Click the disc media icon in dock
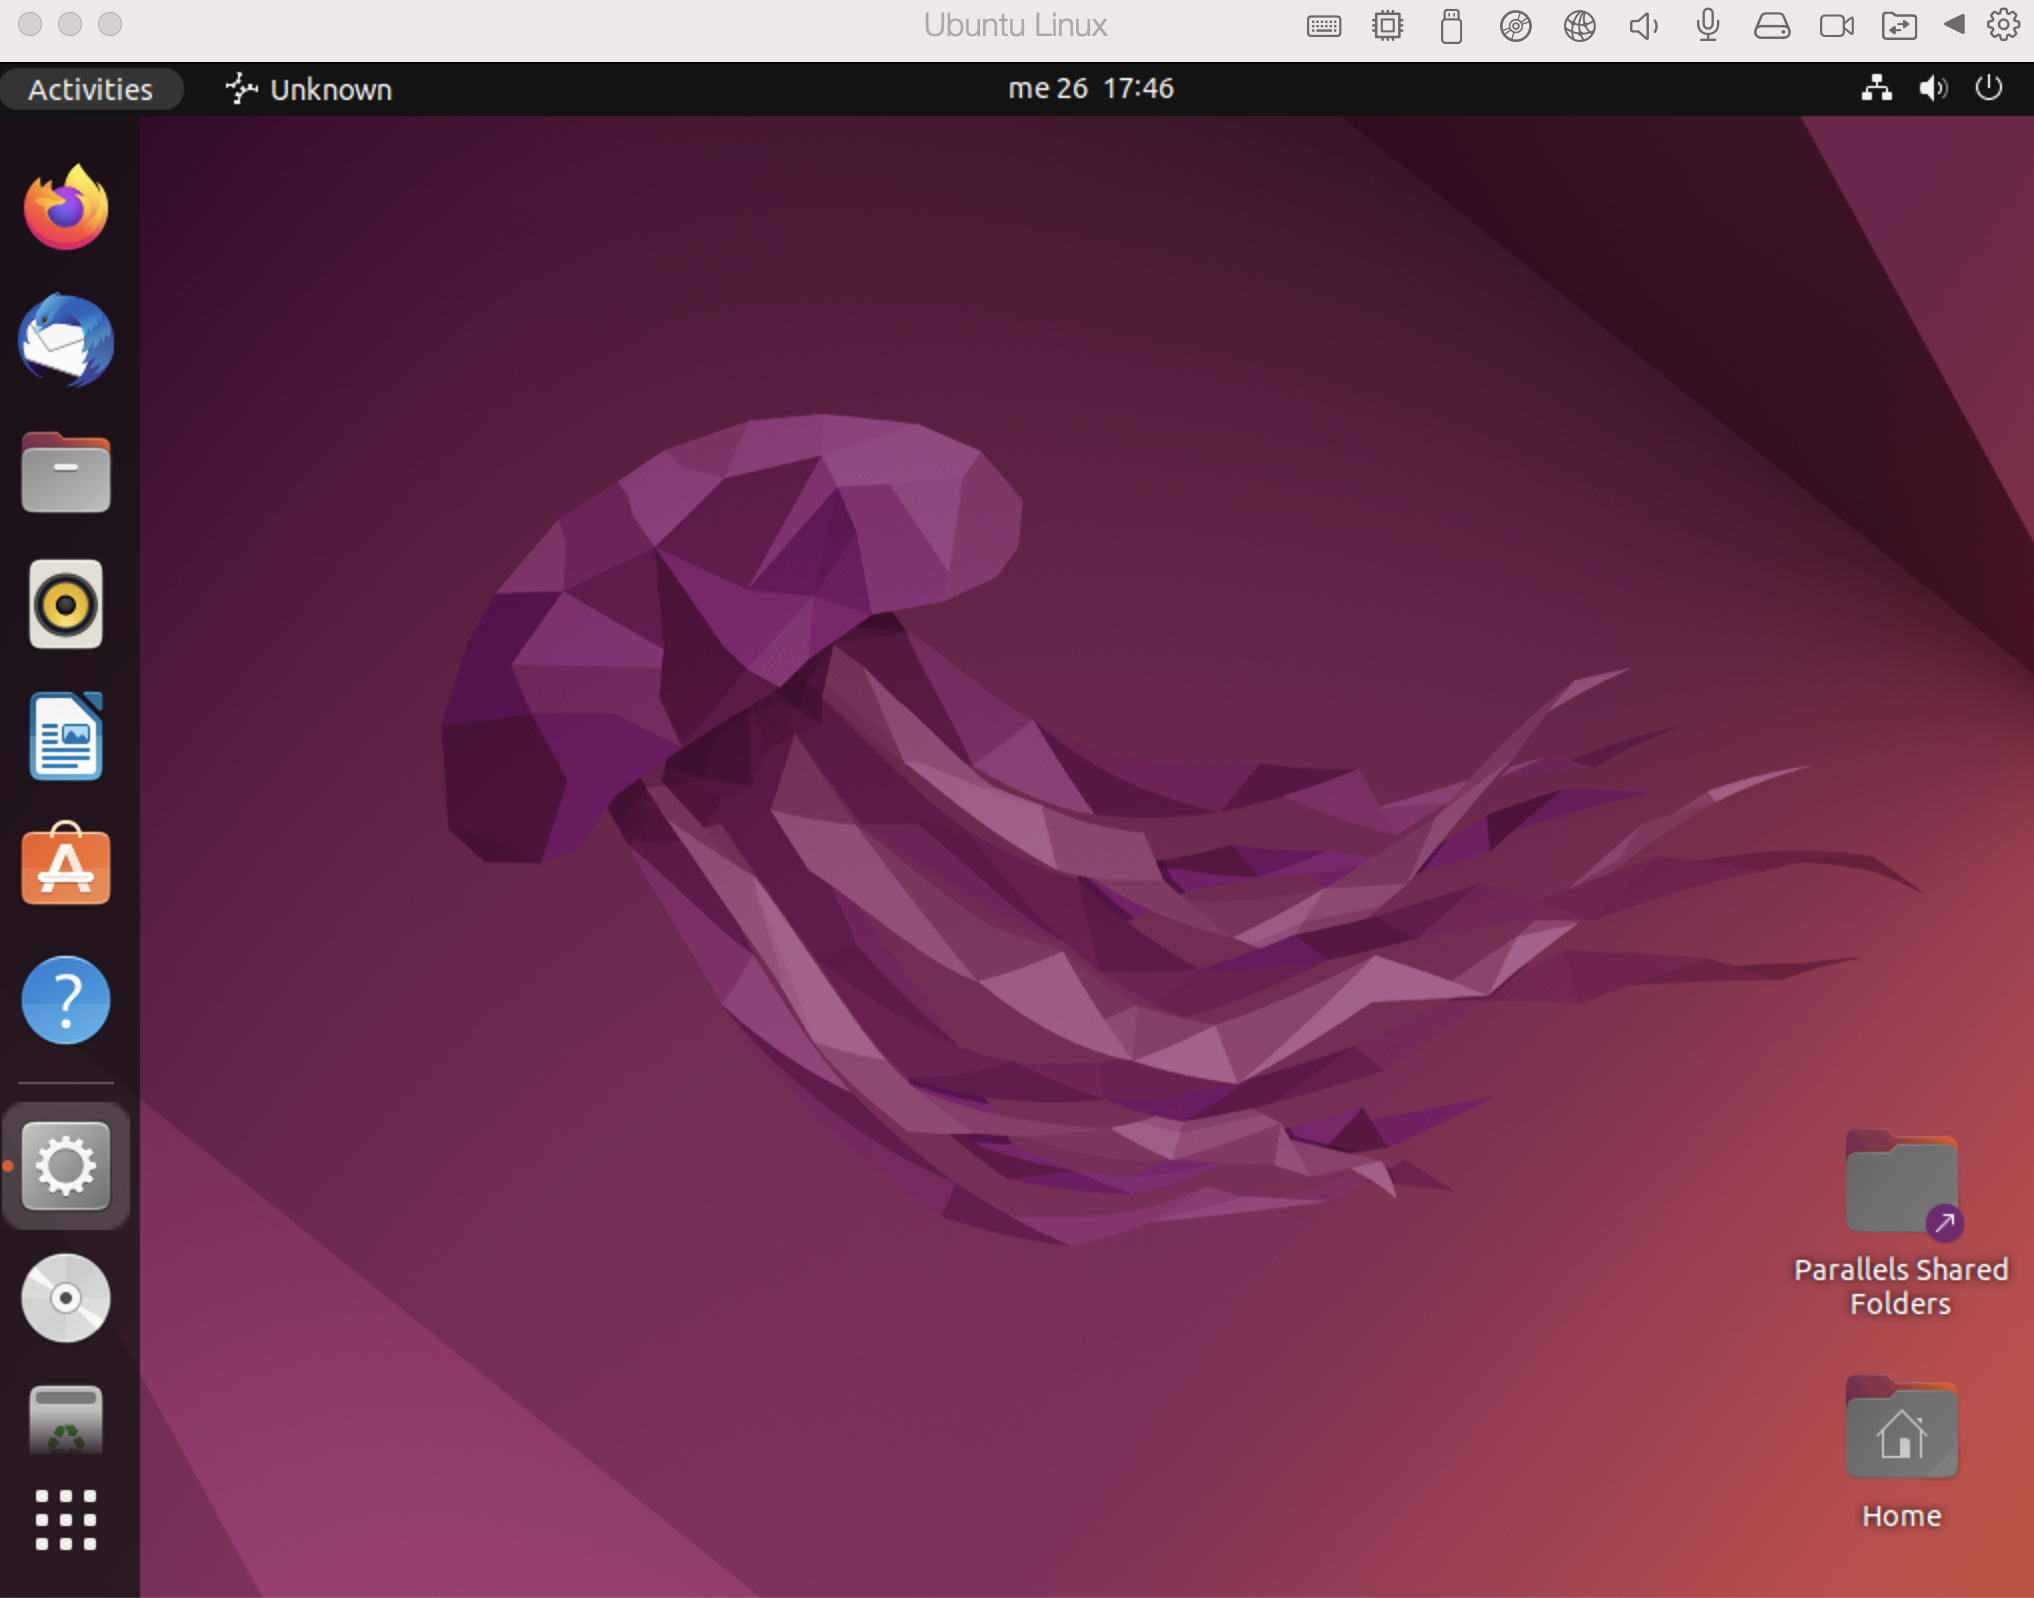 point(66,1297)
